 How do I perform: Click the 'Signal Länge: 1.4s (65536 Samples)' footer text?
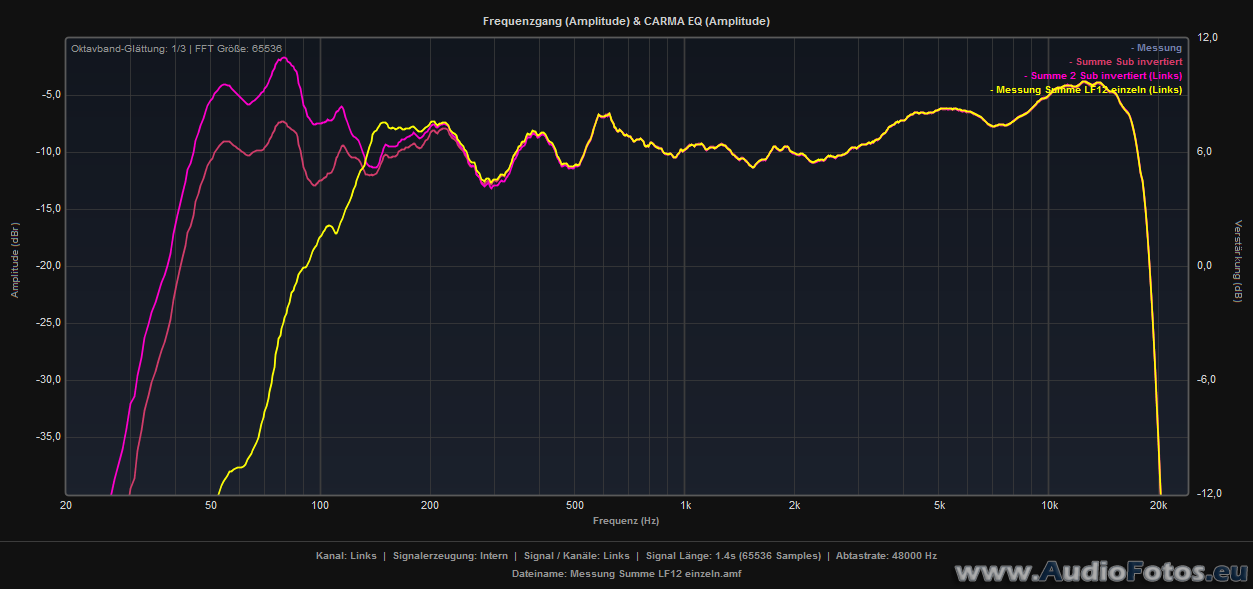coord(733,556)
